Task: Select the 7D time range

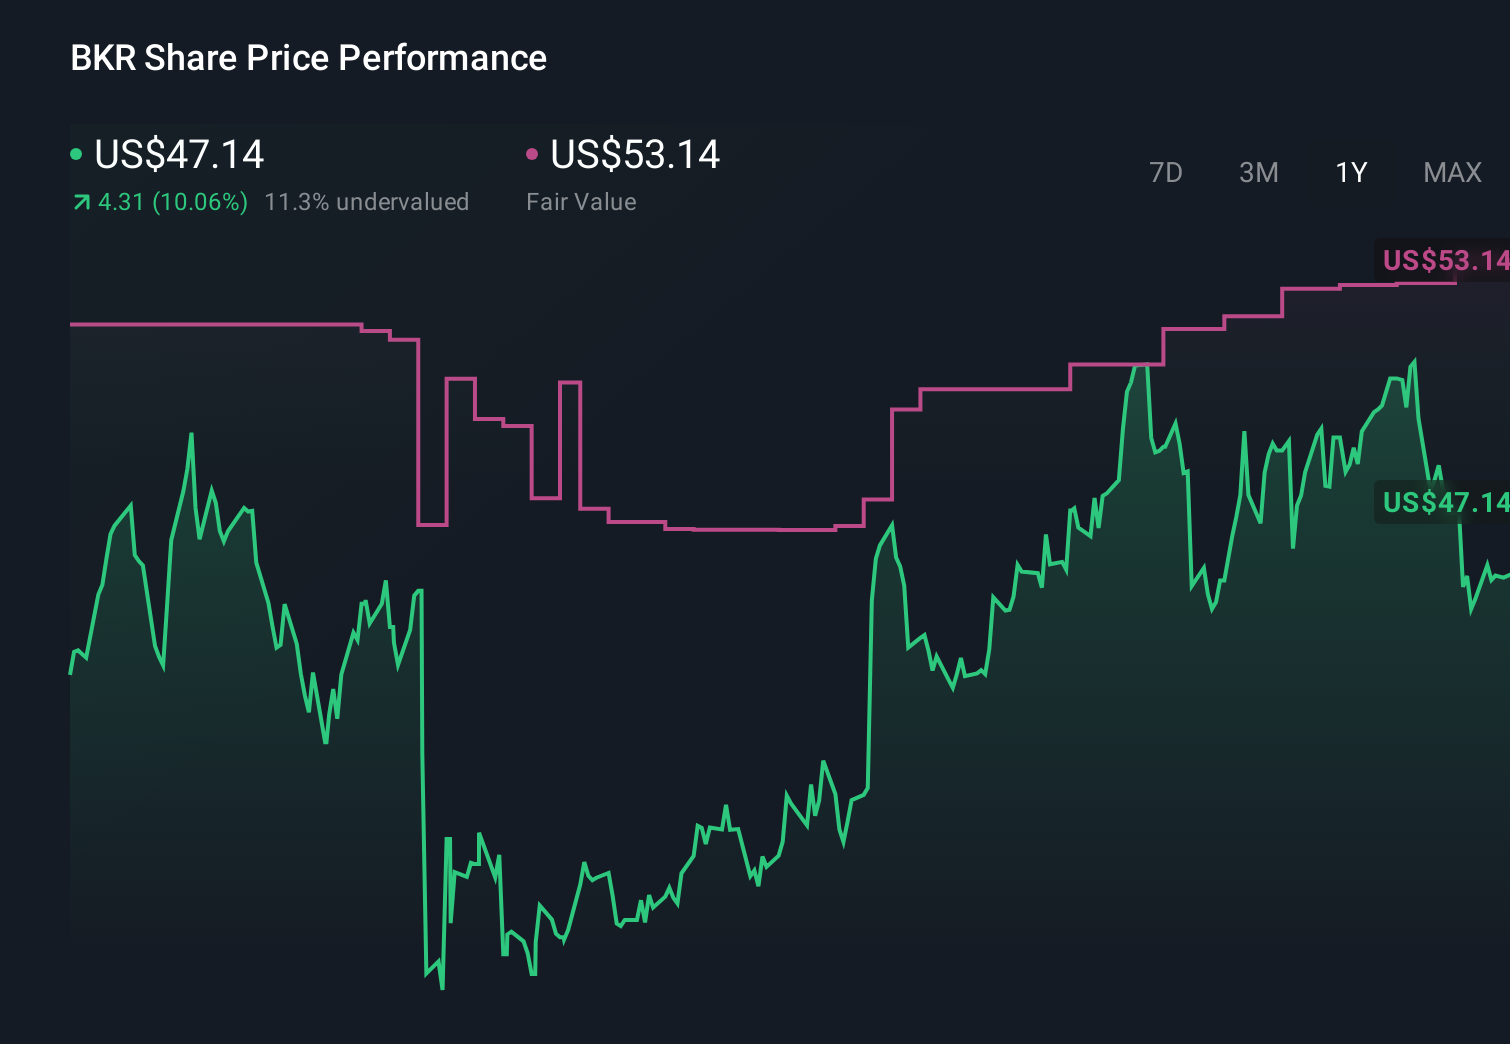Action: point(1166,172)
